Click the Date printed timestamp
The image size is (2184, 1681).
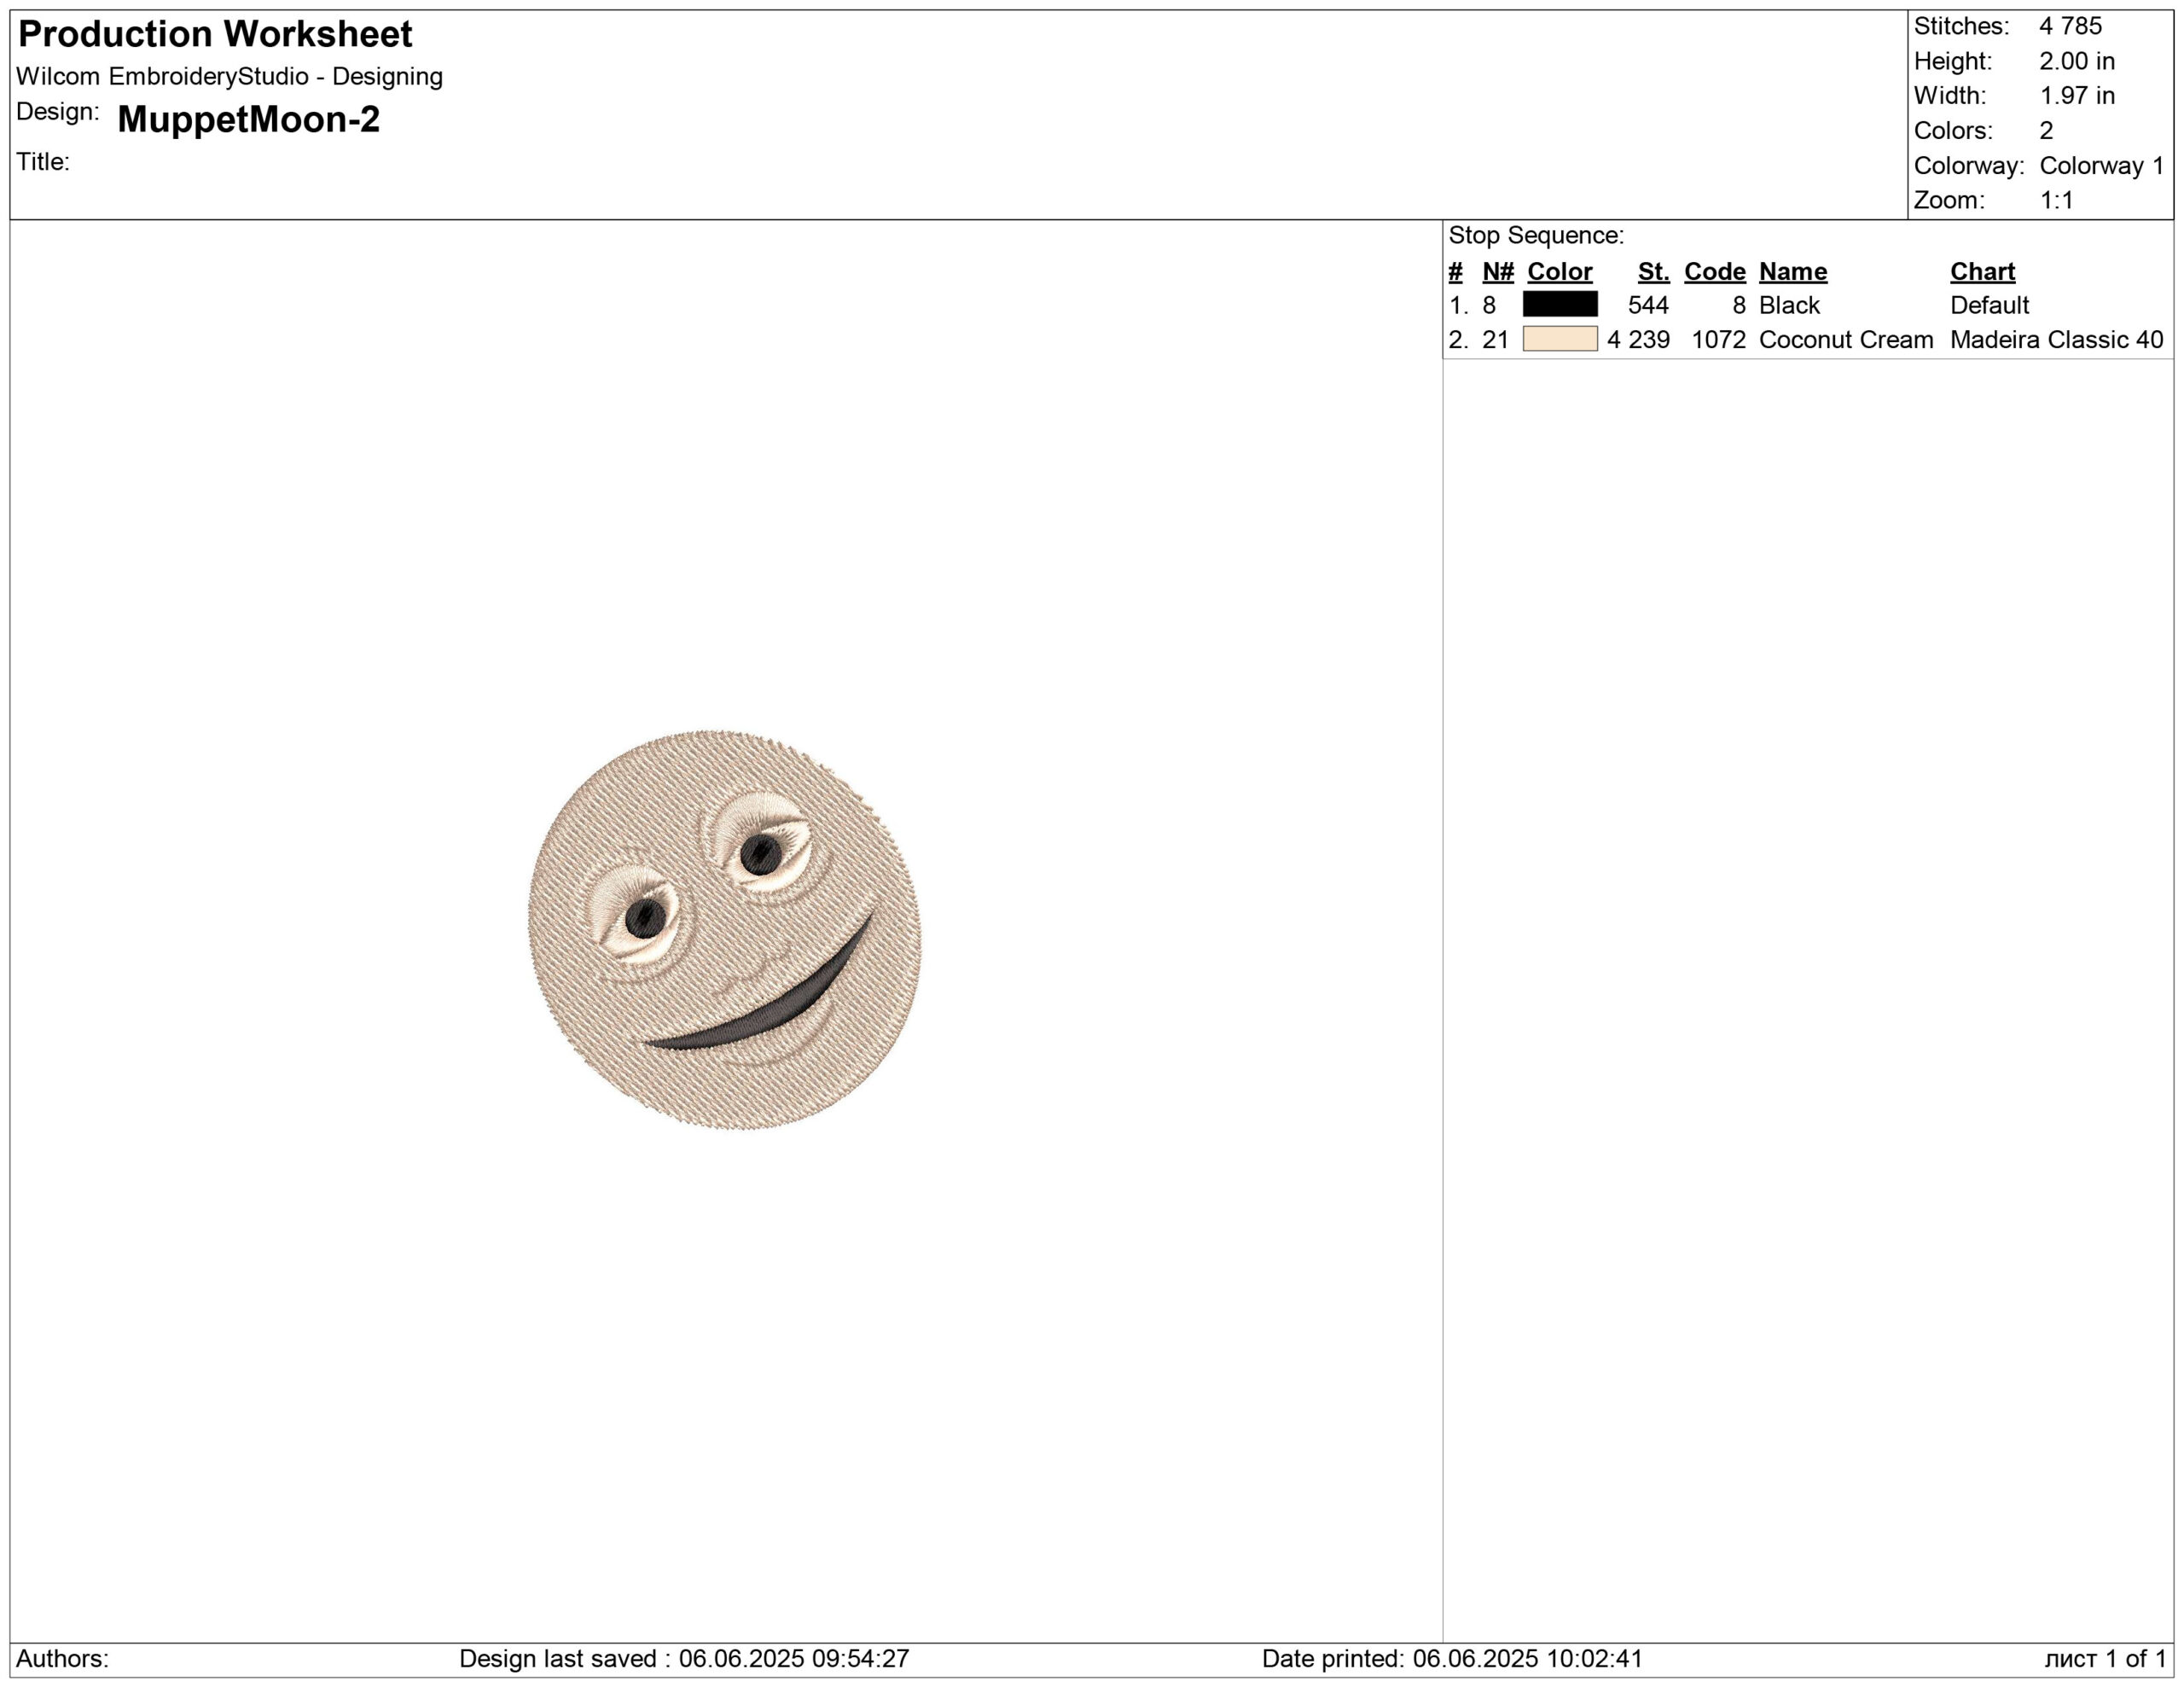pos(1451,1658)
